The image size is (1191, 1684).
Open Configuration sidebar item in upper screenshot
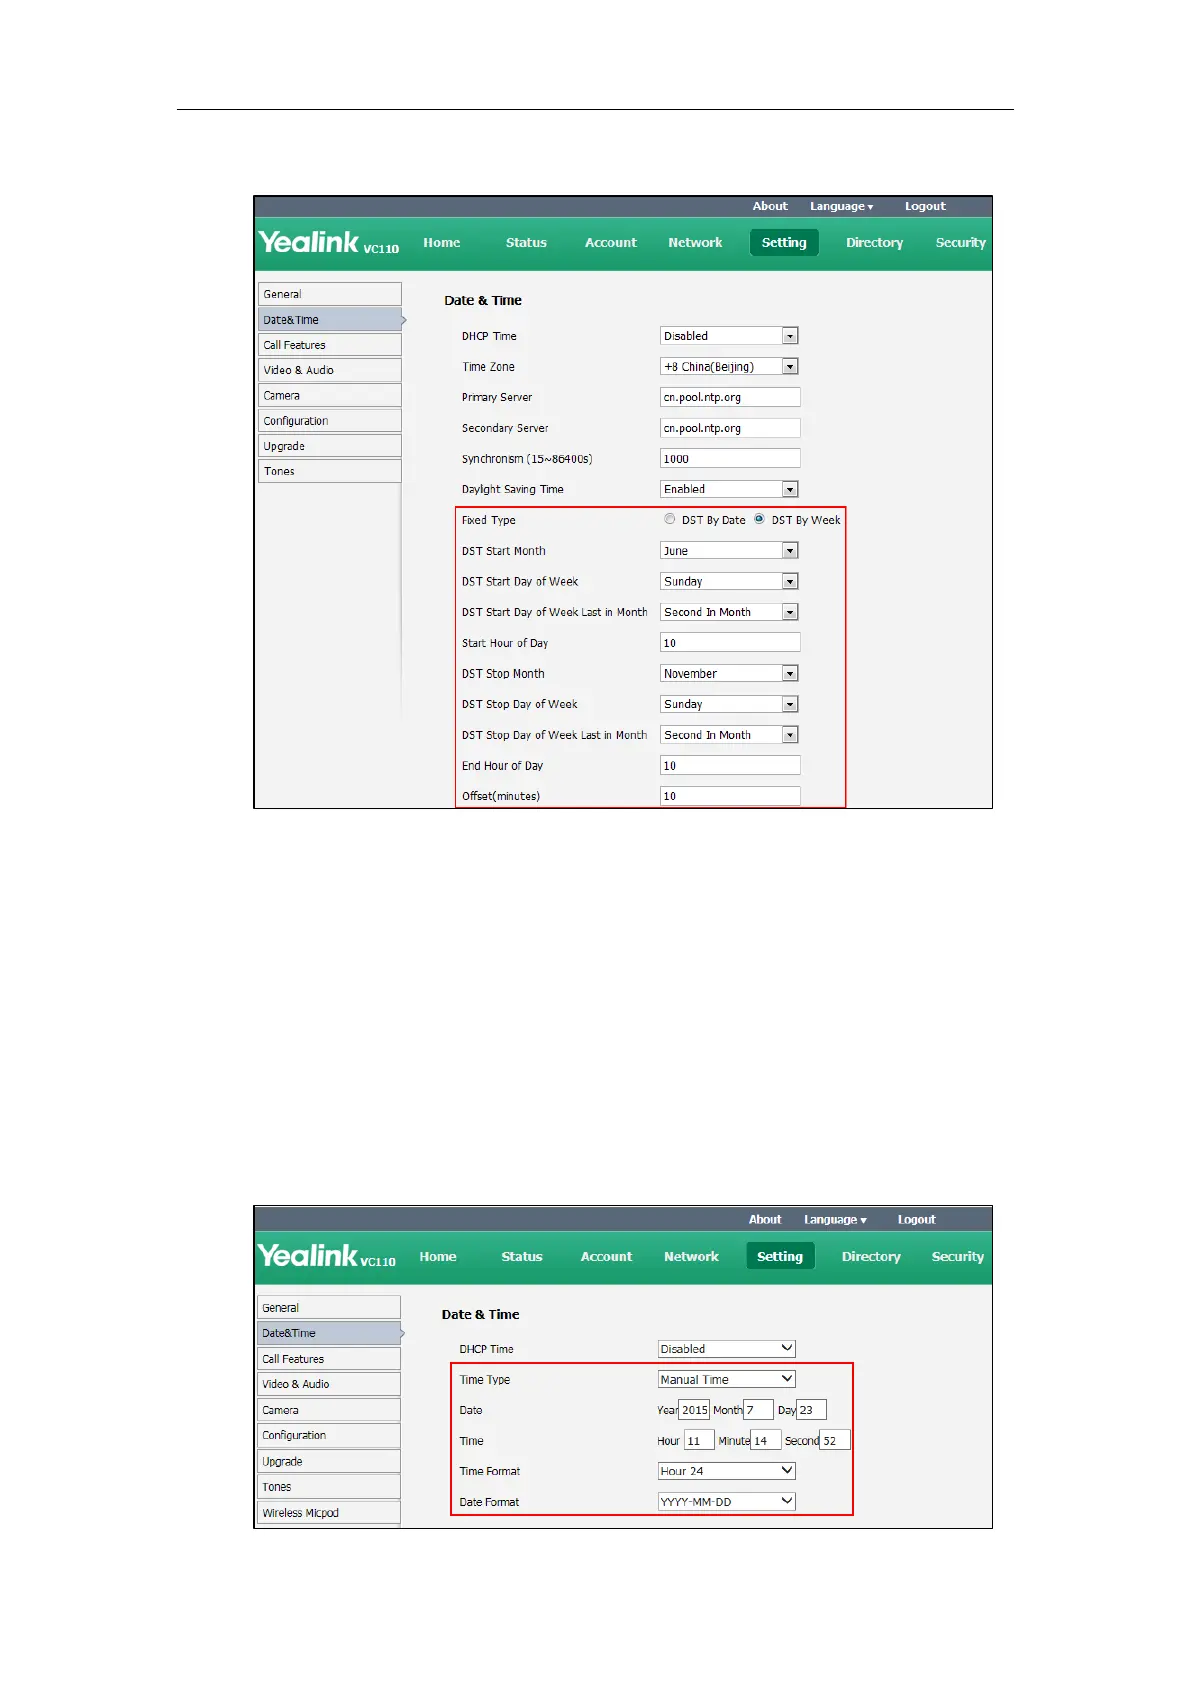coord(330,421)
